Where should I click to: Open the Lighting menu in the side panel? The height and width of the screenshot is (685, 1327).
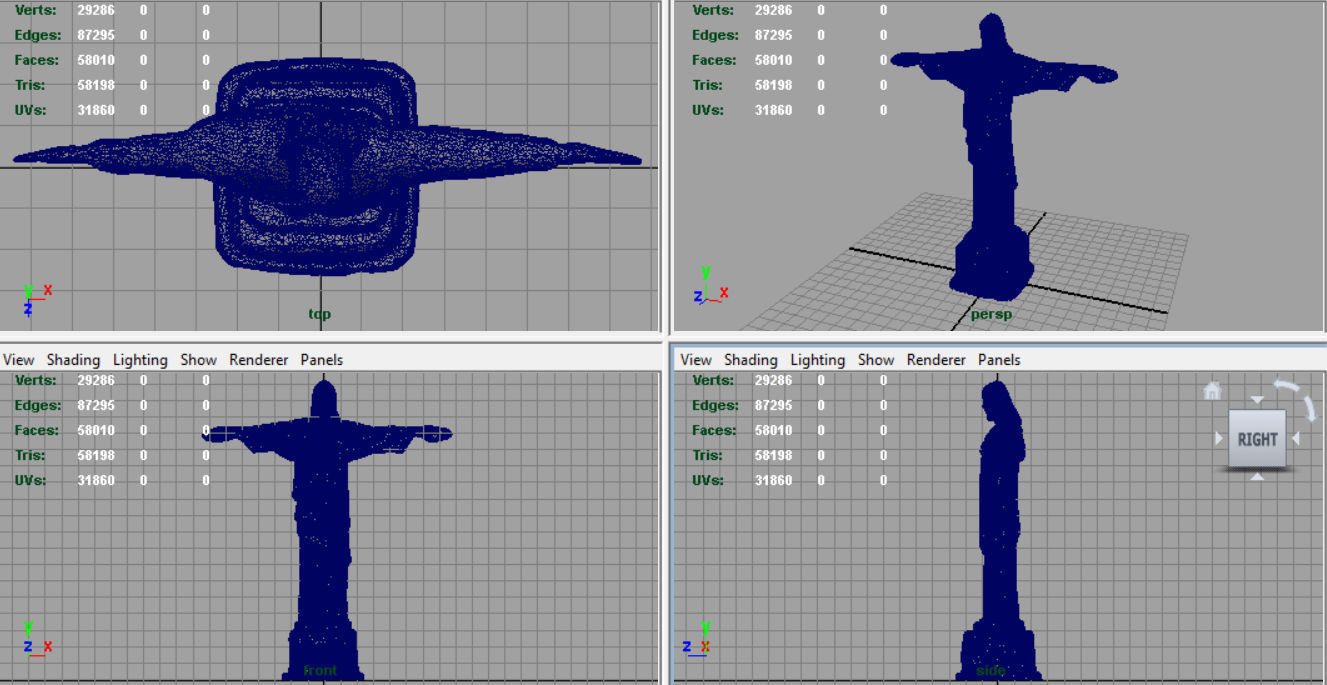[817, 360]
